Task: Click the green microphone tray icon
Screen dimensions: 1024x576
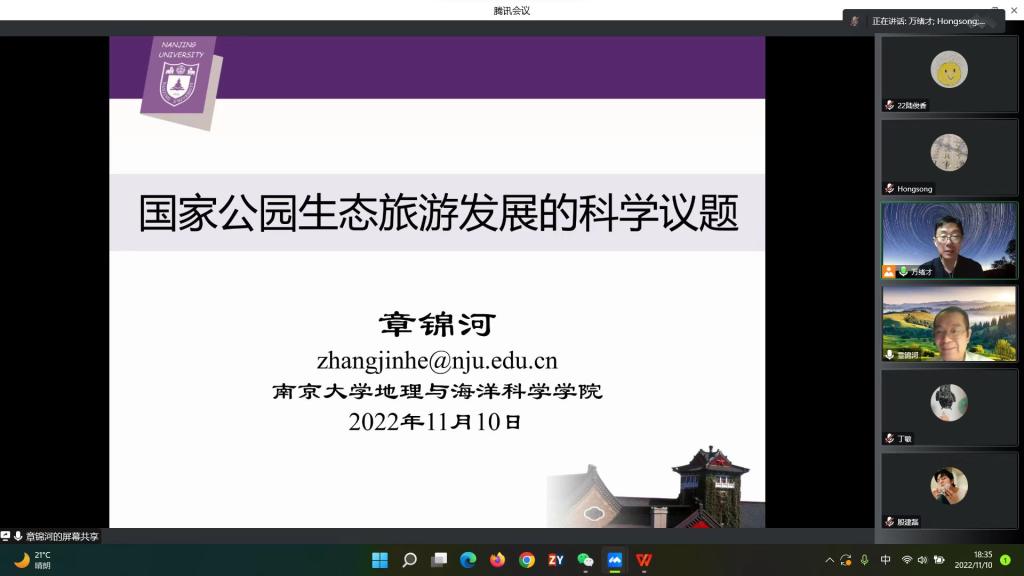Action: click(x=864, y=560)
